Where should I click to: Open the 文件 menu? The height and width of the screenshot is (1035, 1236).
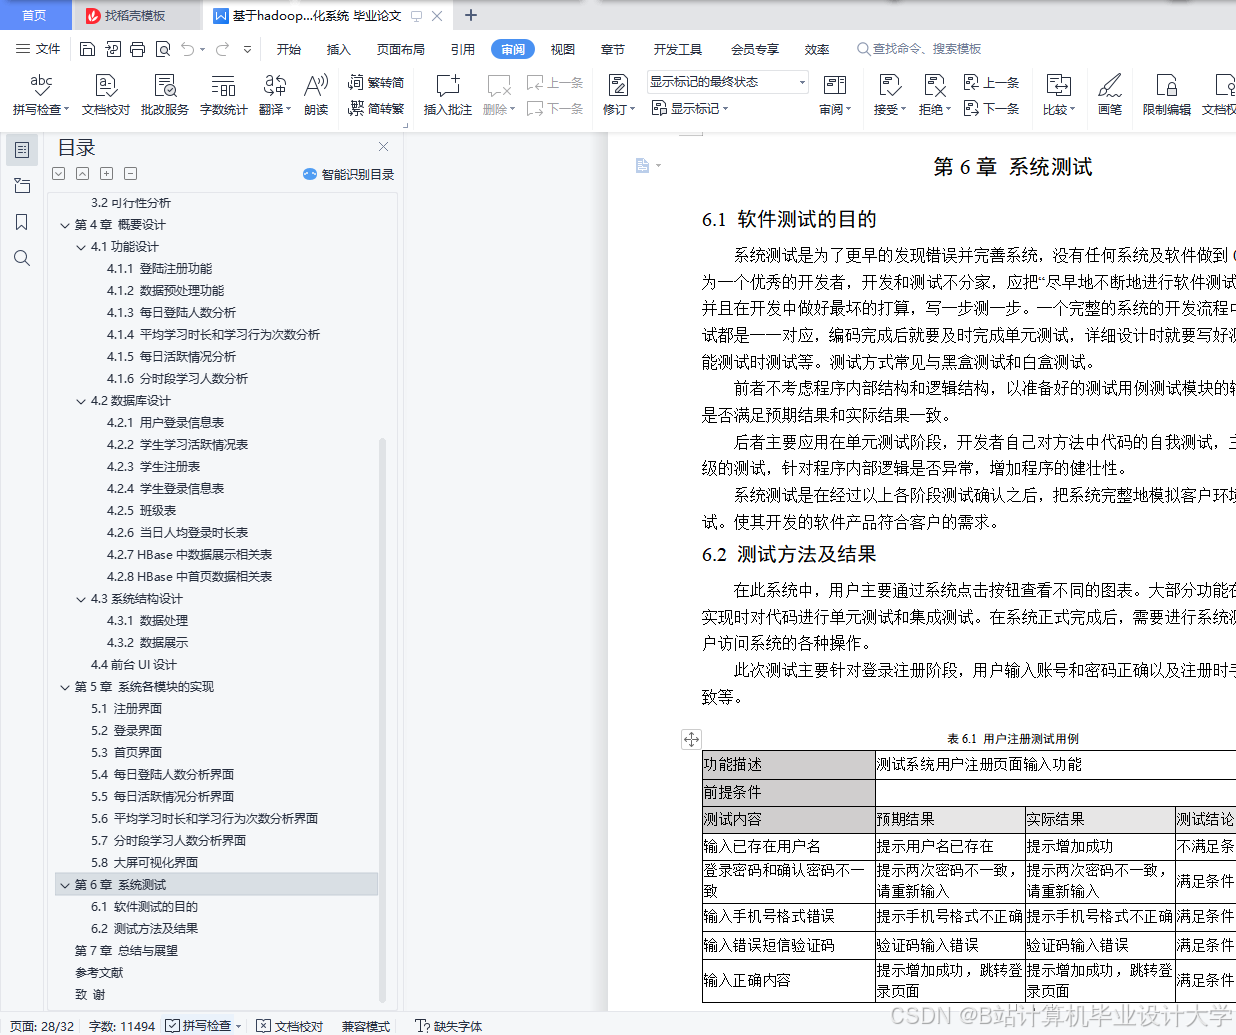click(45, 48)
